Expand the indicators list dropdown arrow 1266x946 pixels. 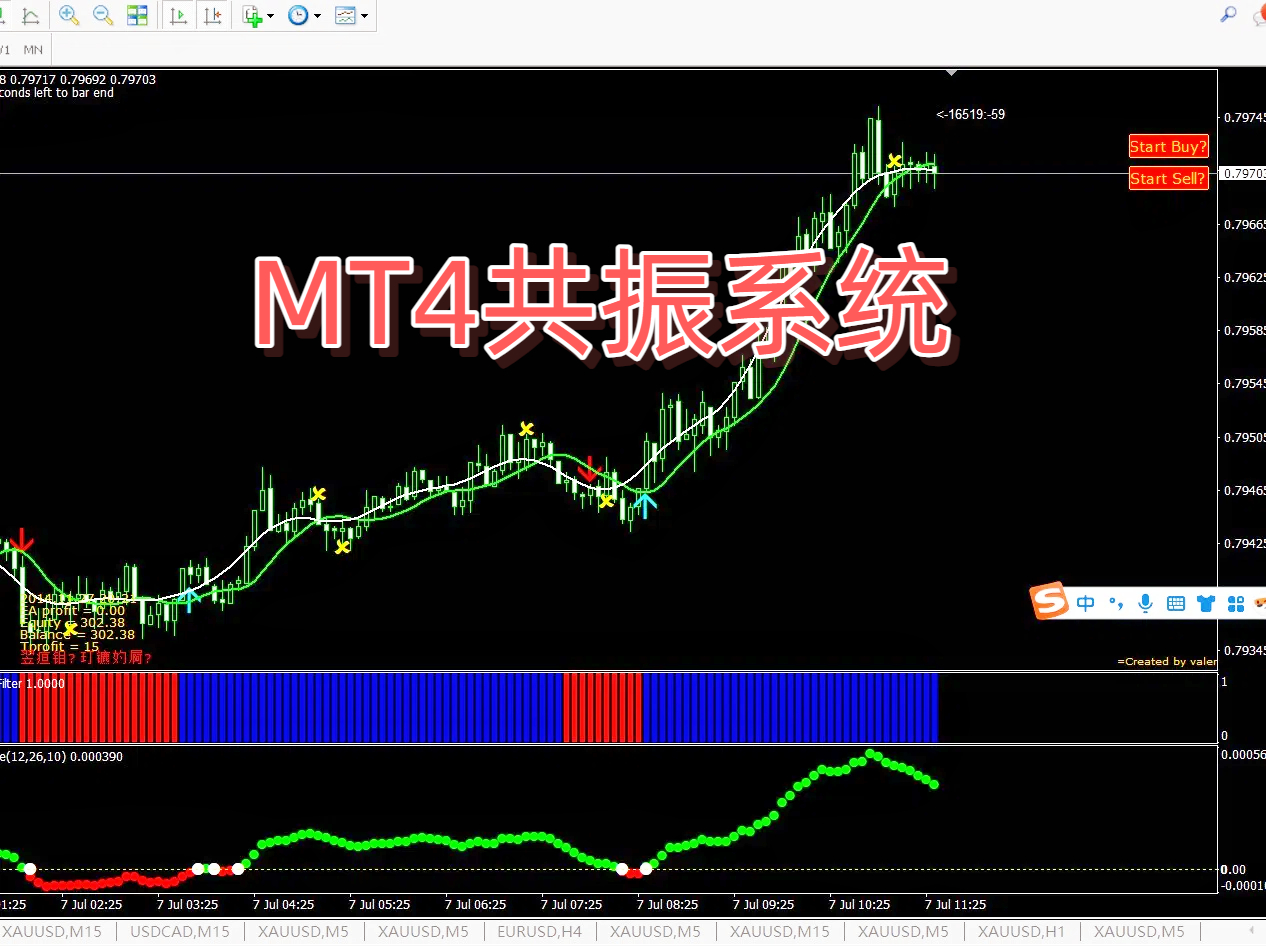[271, 16]
